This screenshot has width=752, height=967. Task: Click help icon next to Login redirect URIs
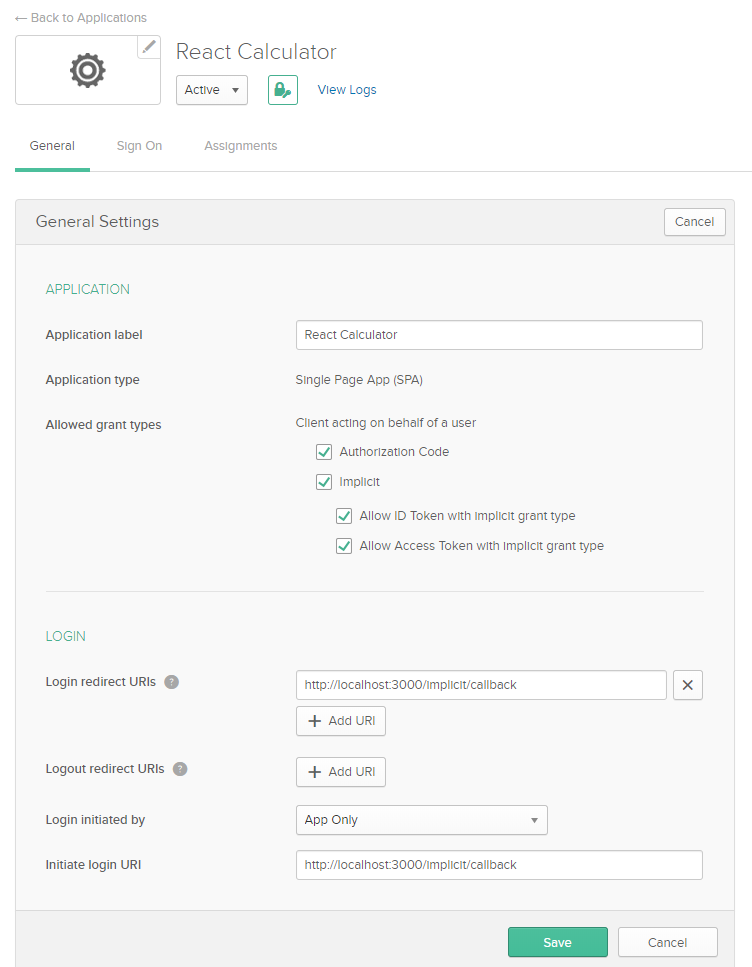(172, 682)
